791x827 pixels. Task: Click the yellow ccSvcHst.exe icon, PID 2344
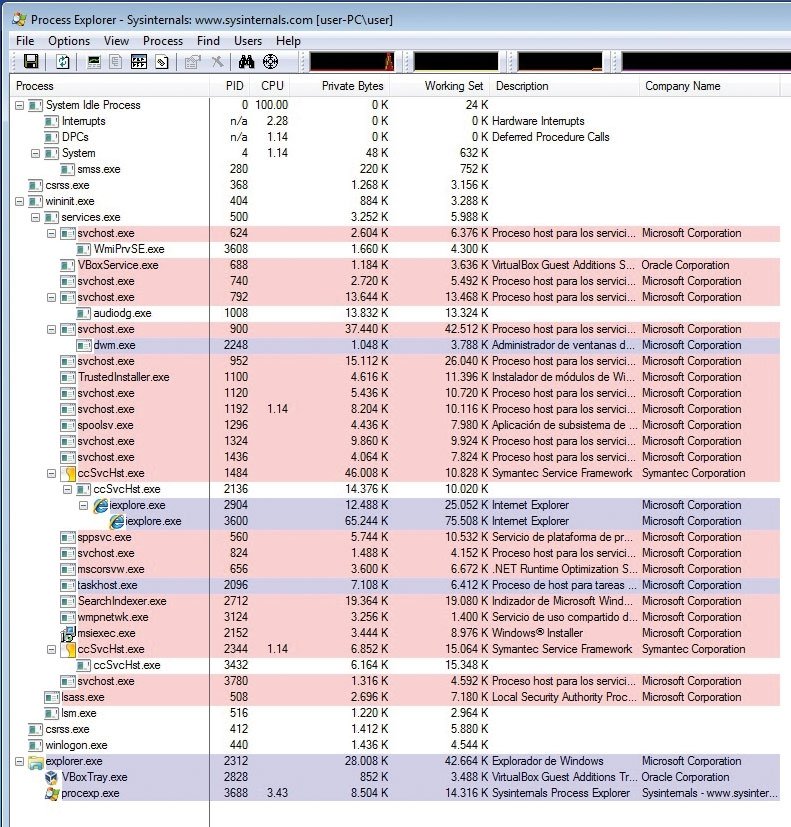point(68,649)
